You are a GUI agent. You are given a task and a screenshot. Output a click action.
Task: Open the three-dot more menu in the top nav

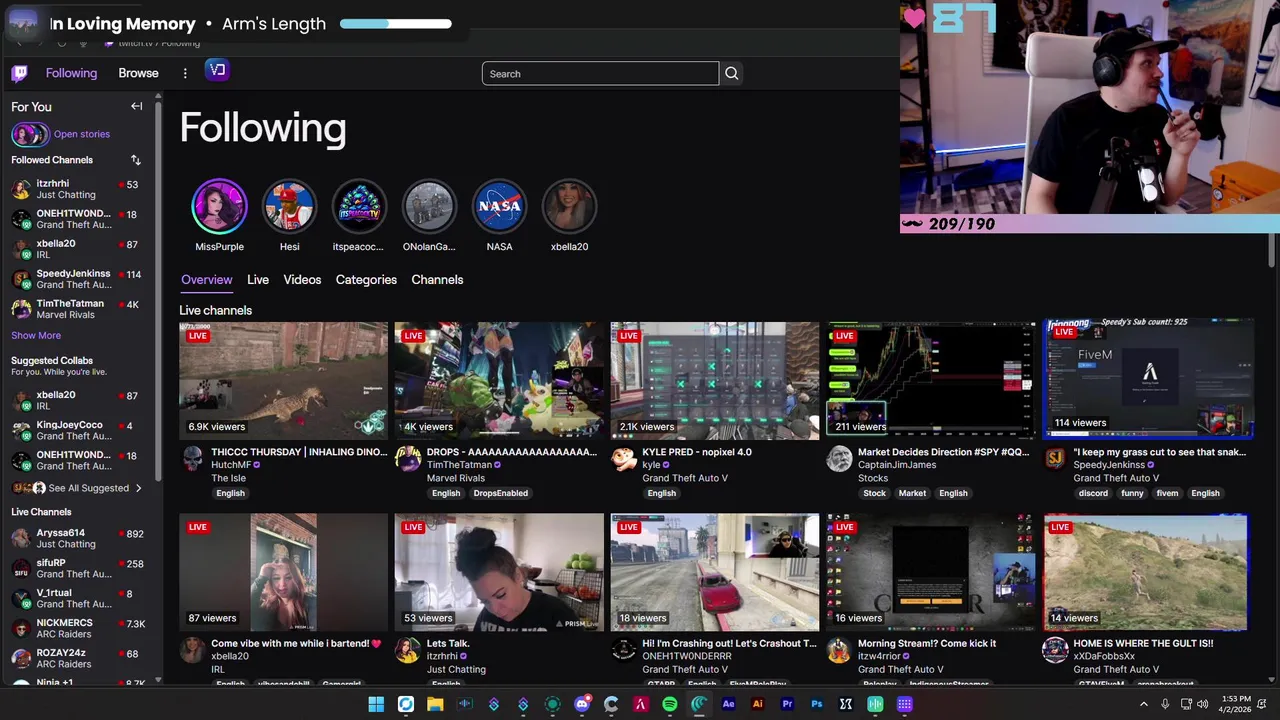(x=185, y=73)
